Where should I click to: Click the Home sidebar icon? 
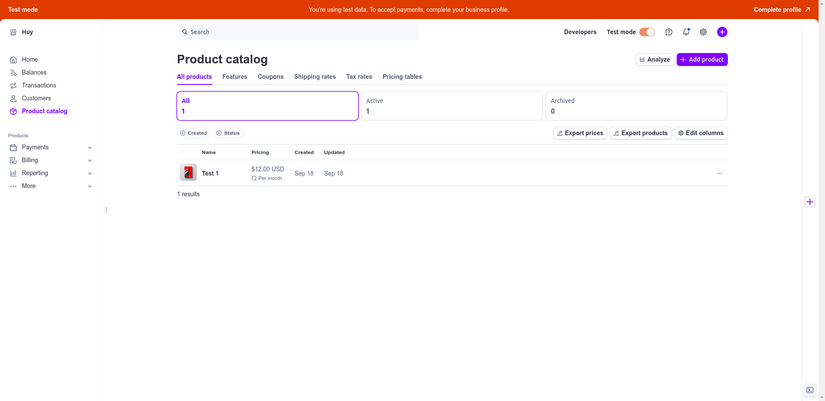pyautogui.click(x=13, y=60)
